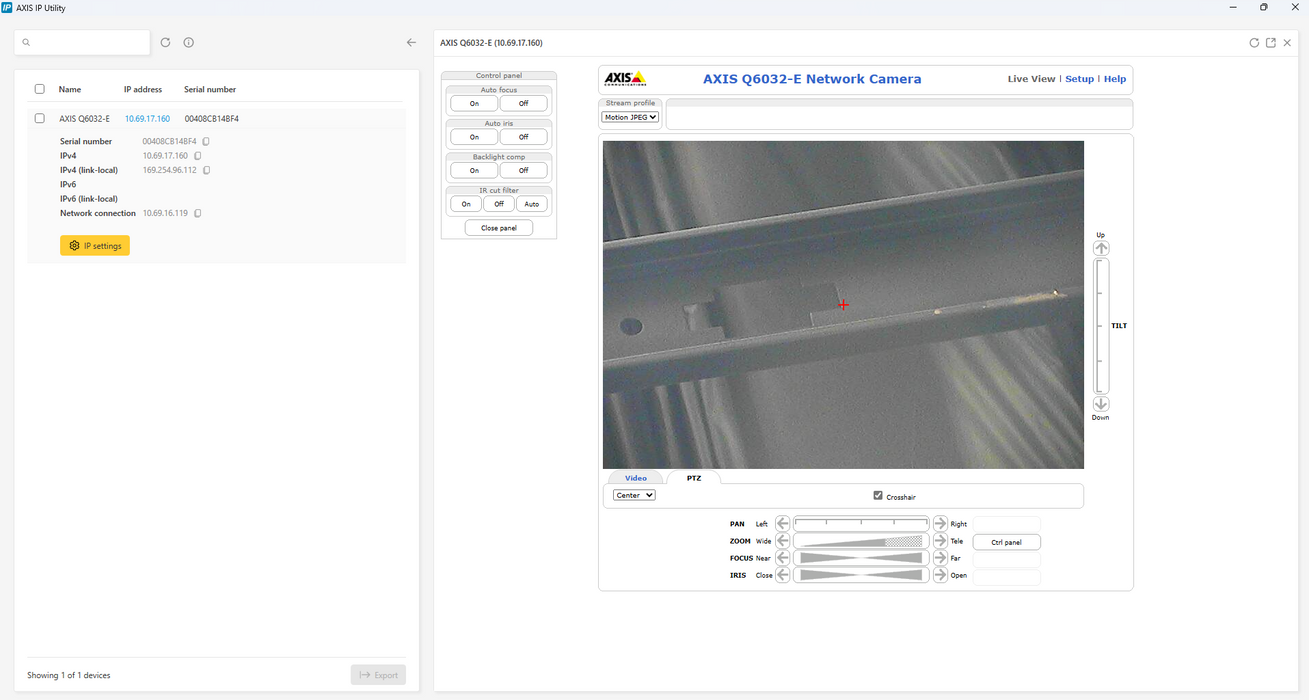Copy the IPv4 address 10.69.17.160
This screenshot has height=700, width=1309.
tap(197, 156)
